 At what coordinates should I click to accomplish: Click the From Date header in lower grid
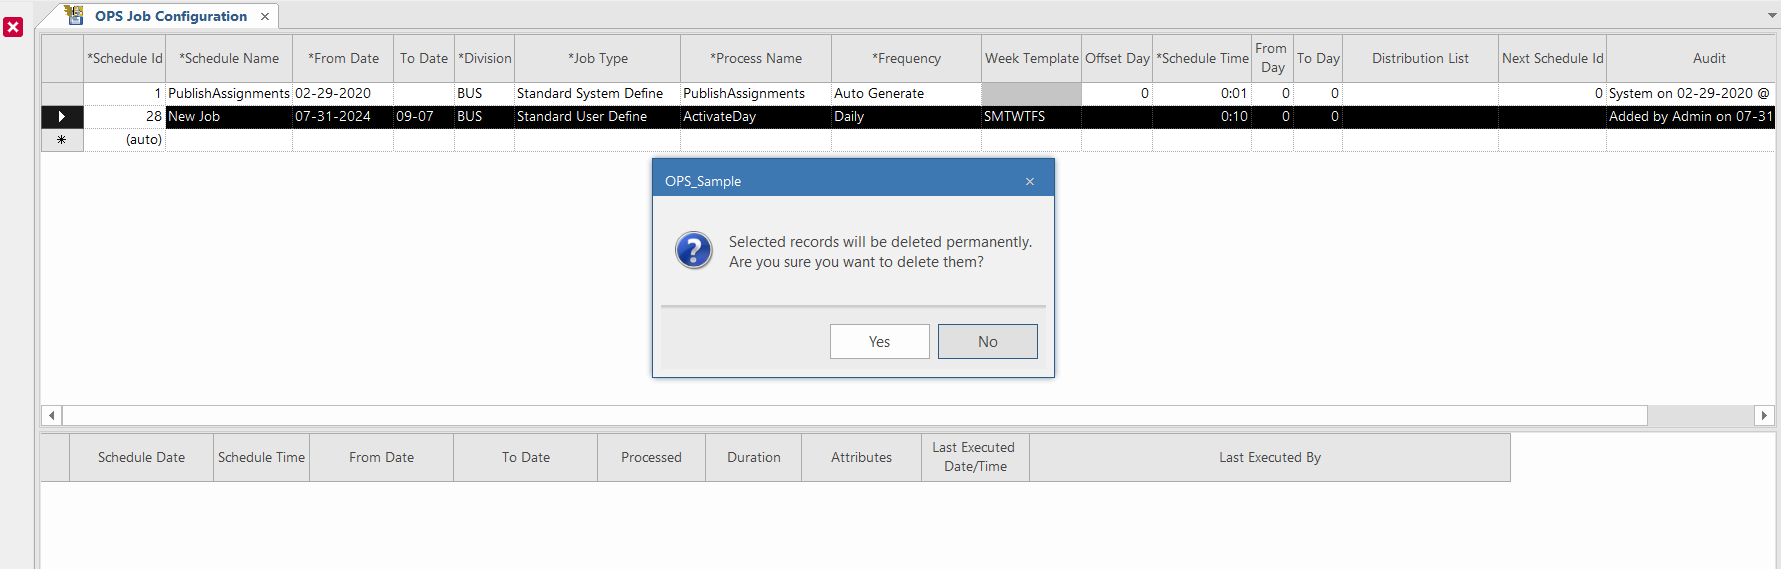[381, 457]
